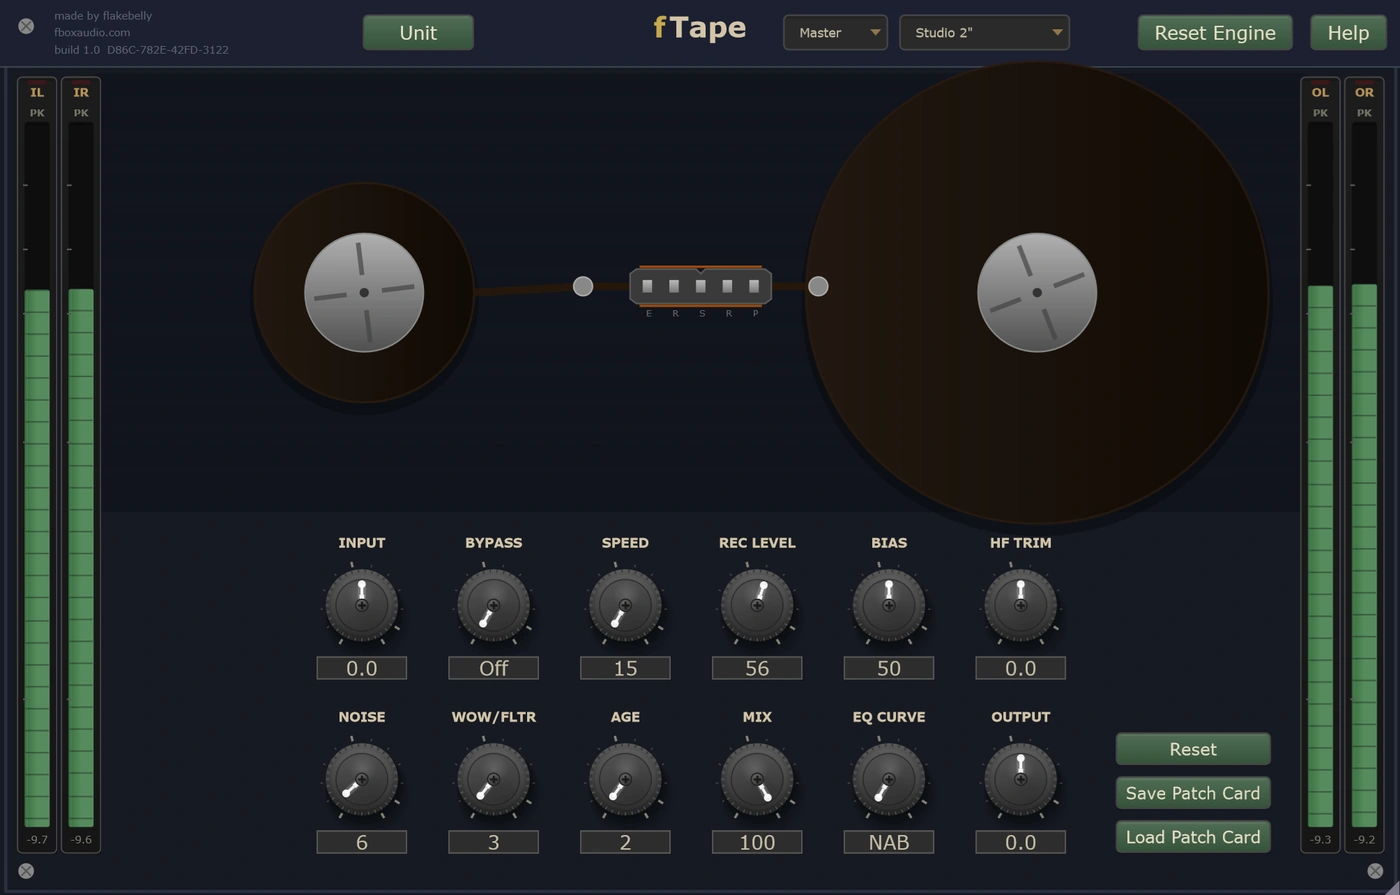
Task: Click the OUTPUT value field
Action: coord(1021,842)
